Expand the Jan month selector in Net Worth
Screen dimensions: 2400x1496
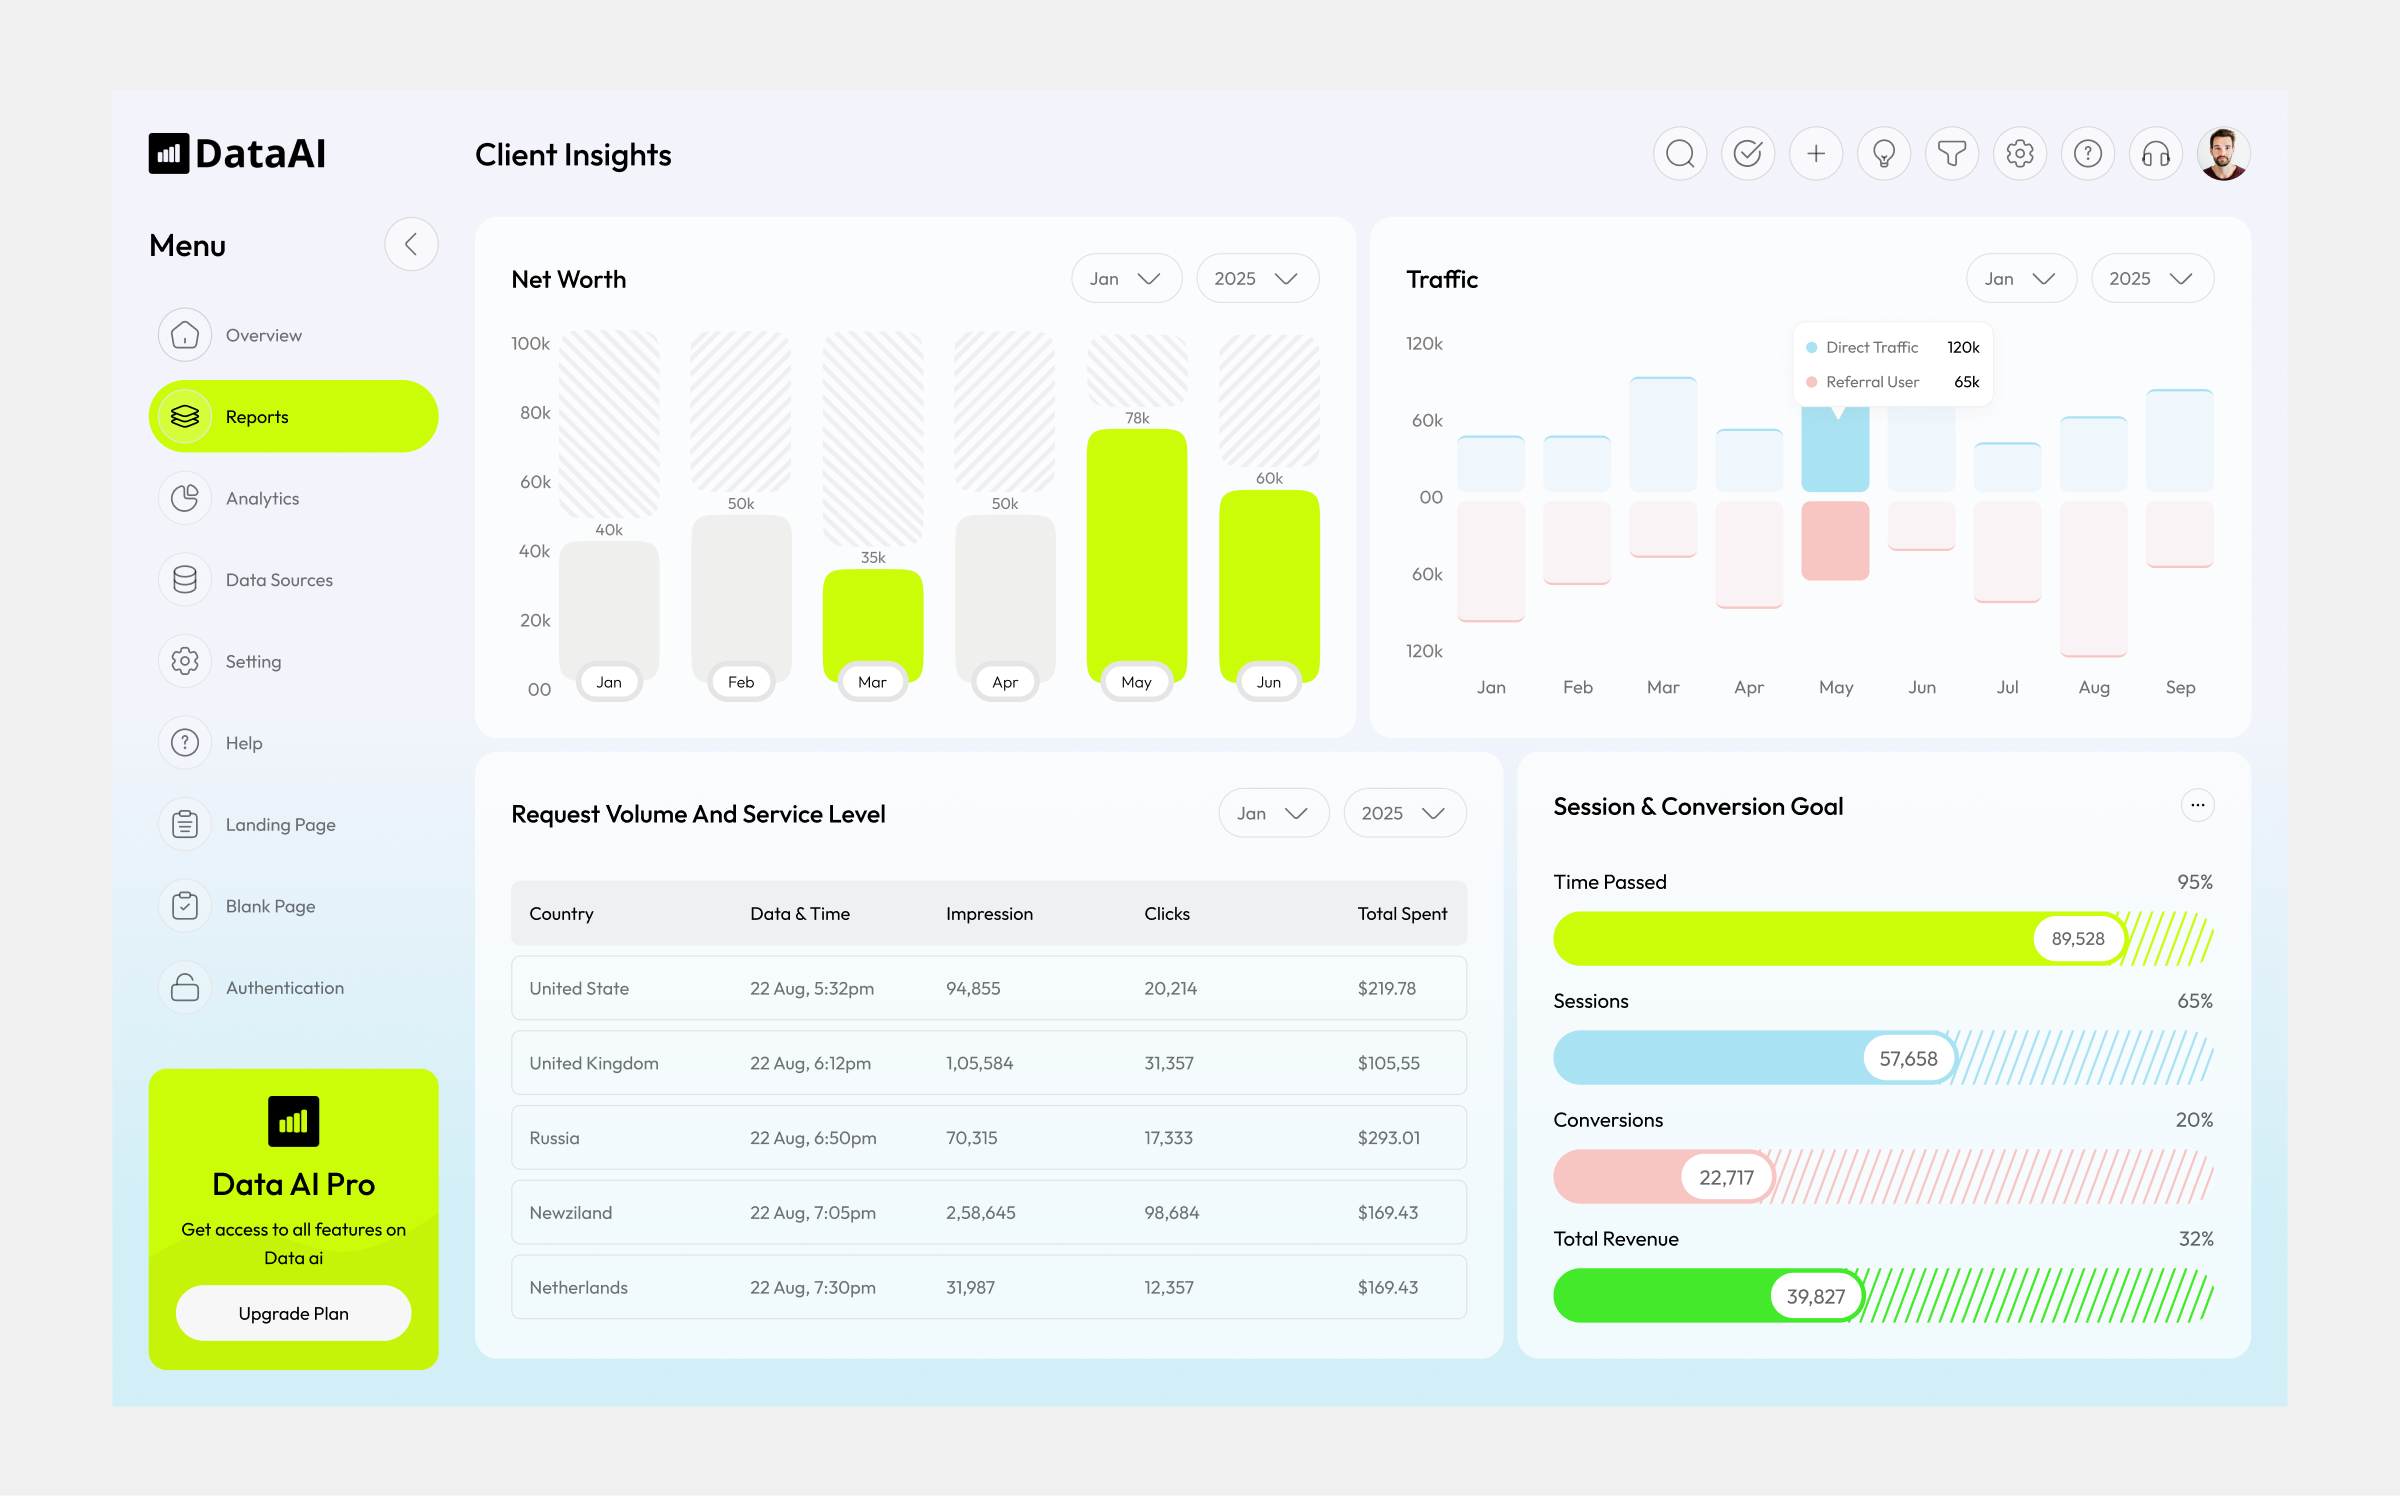point(1126,278)
